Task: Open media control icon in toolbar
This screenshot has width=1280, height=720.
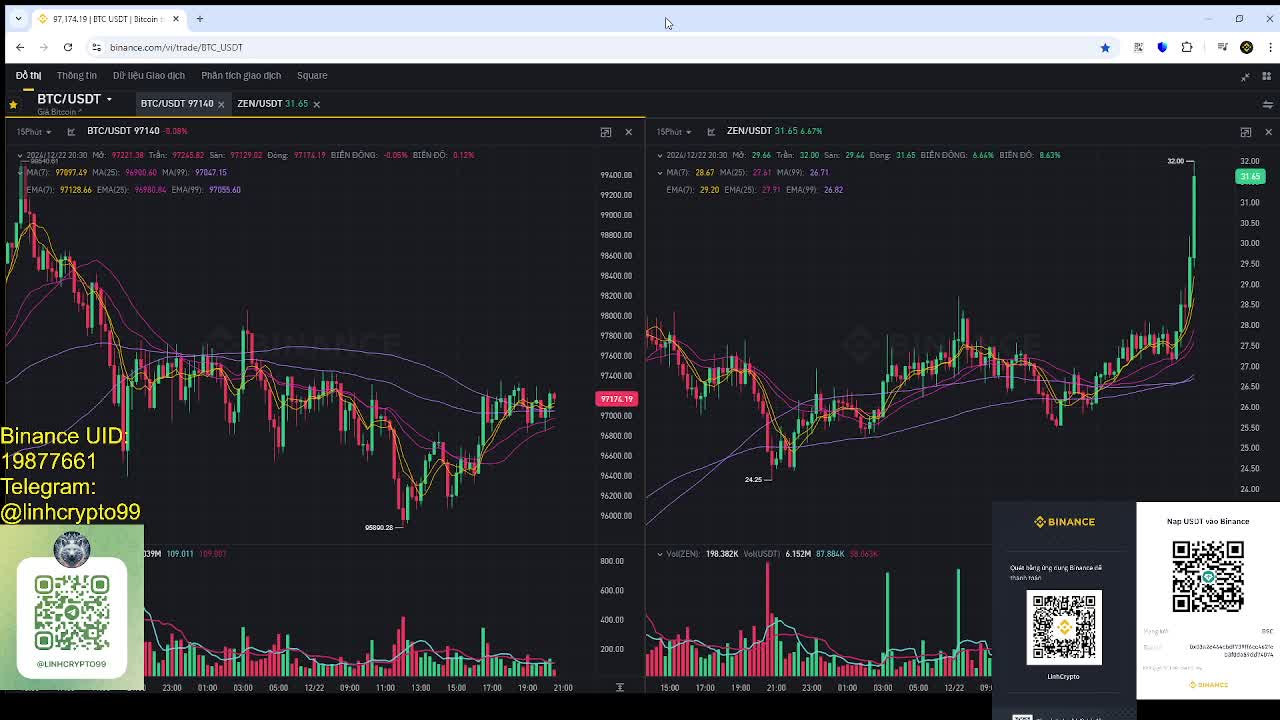Action: [1222, 47]
